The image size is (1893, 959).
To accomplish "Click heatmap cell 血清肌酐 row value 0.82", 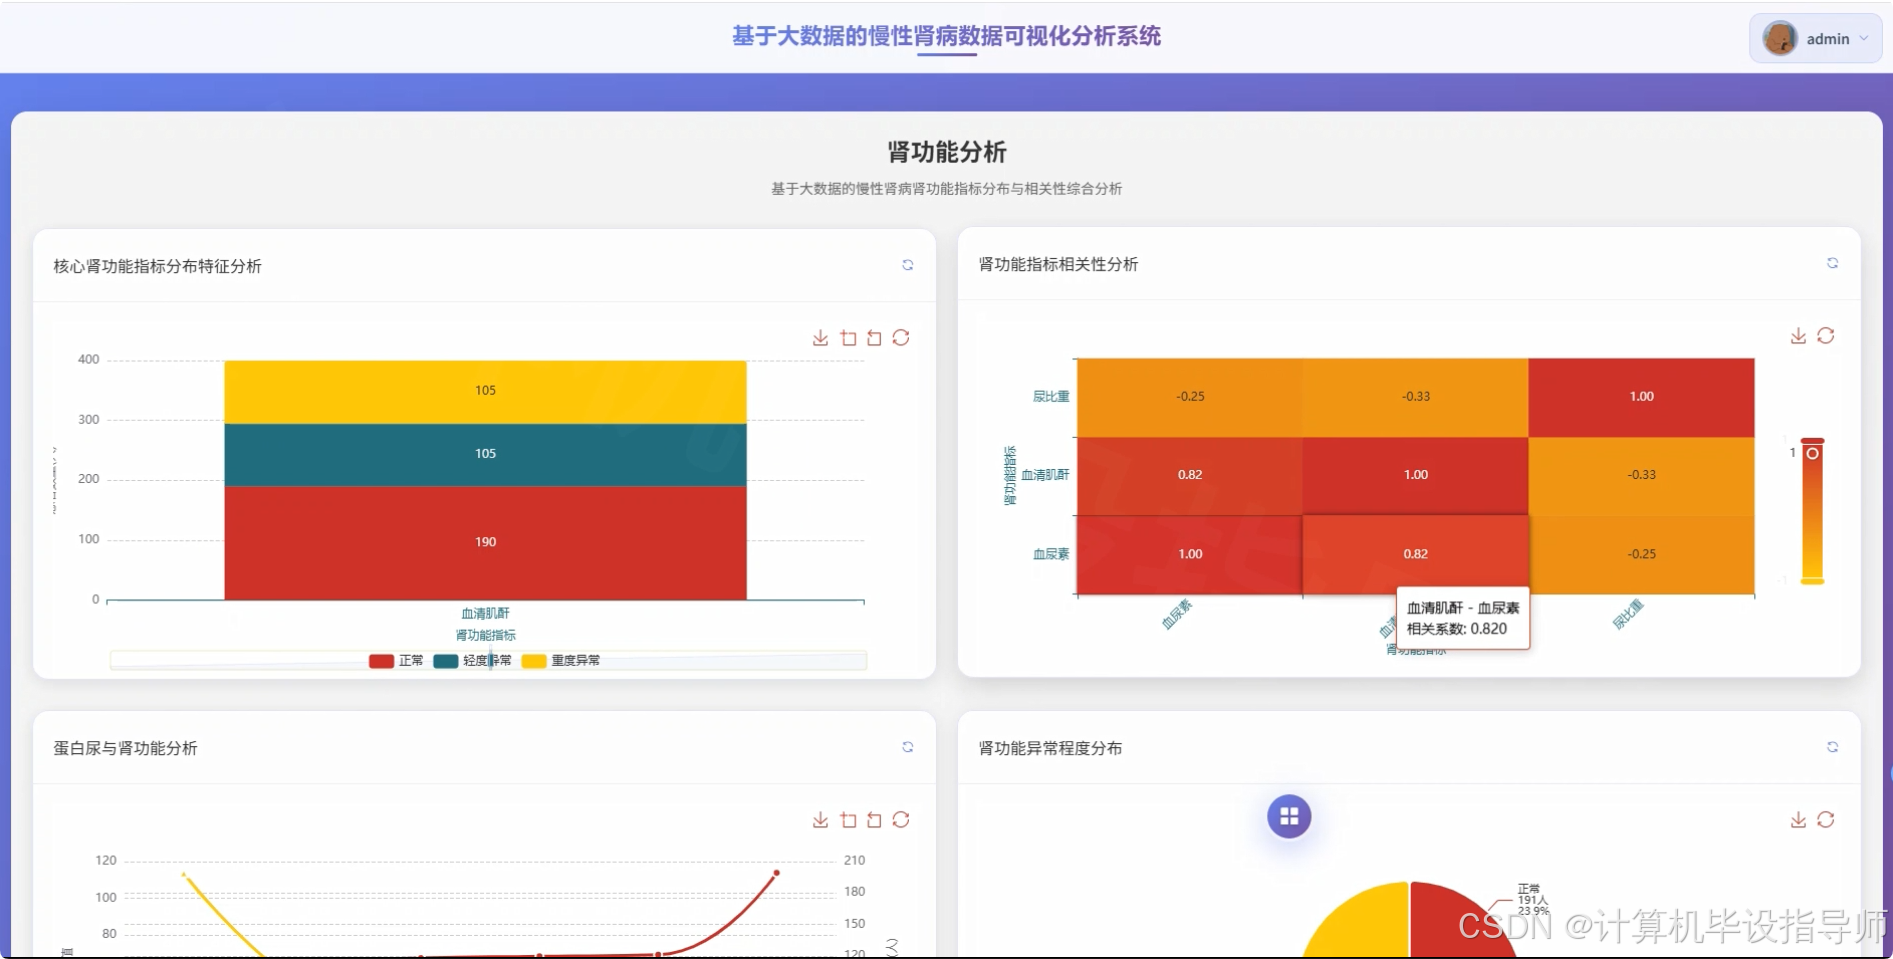I will [1190, 475].
